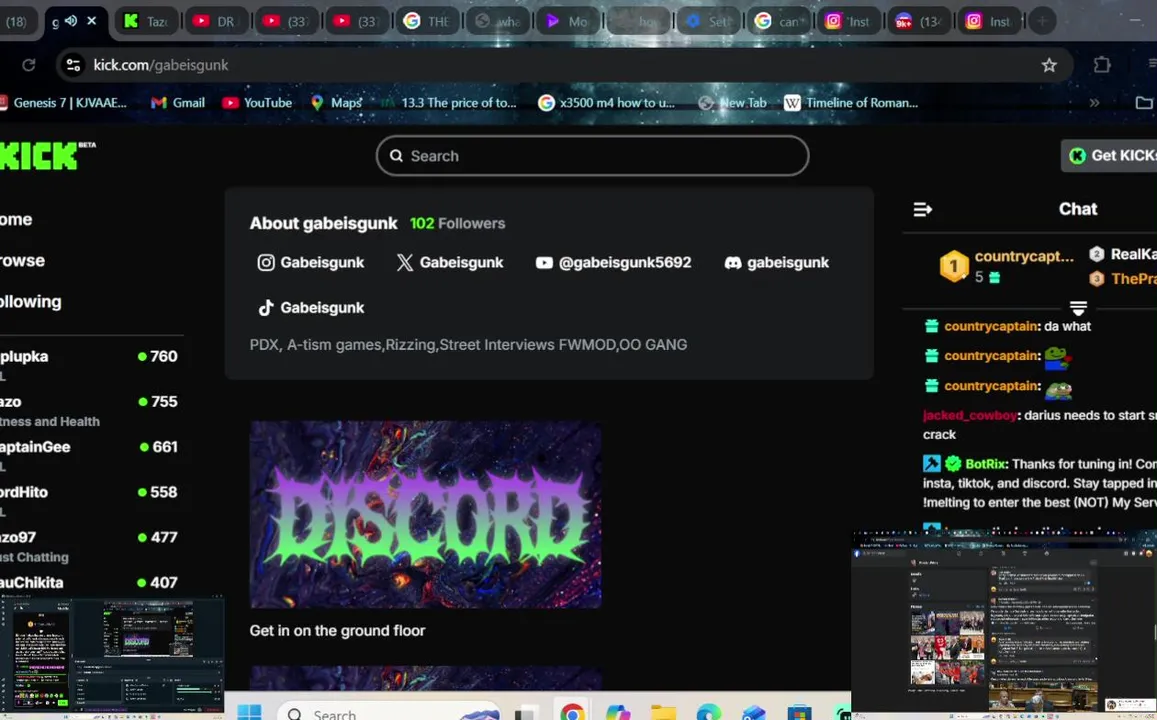Open the New Tab bookmark

733,103
